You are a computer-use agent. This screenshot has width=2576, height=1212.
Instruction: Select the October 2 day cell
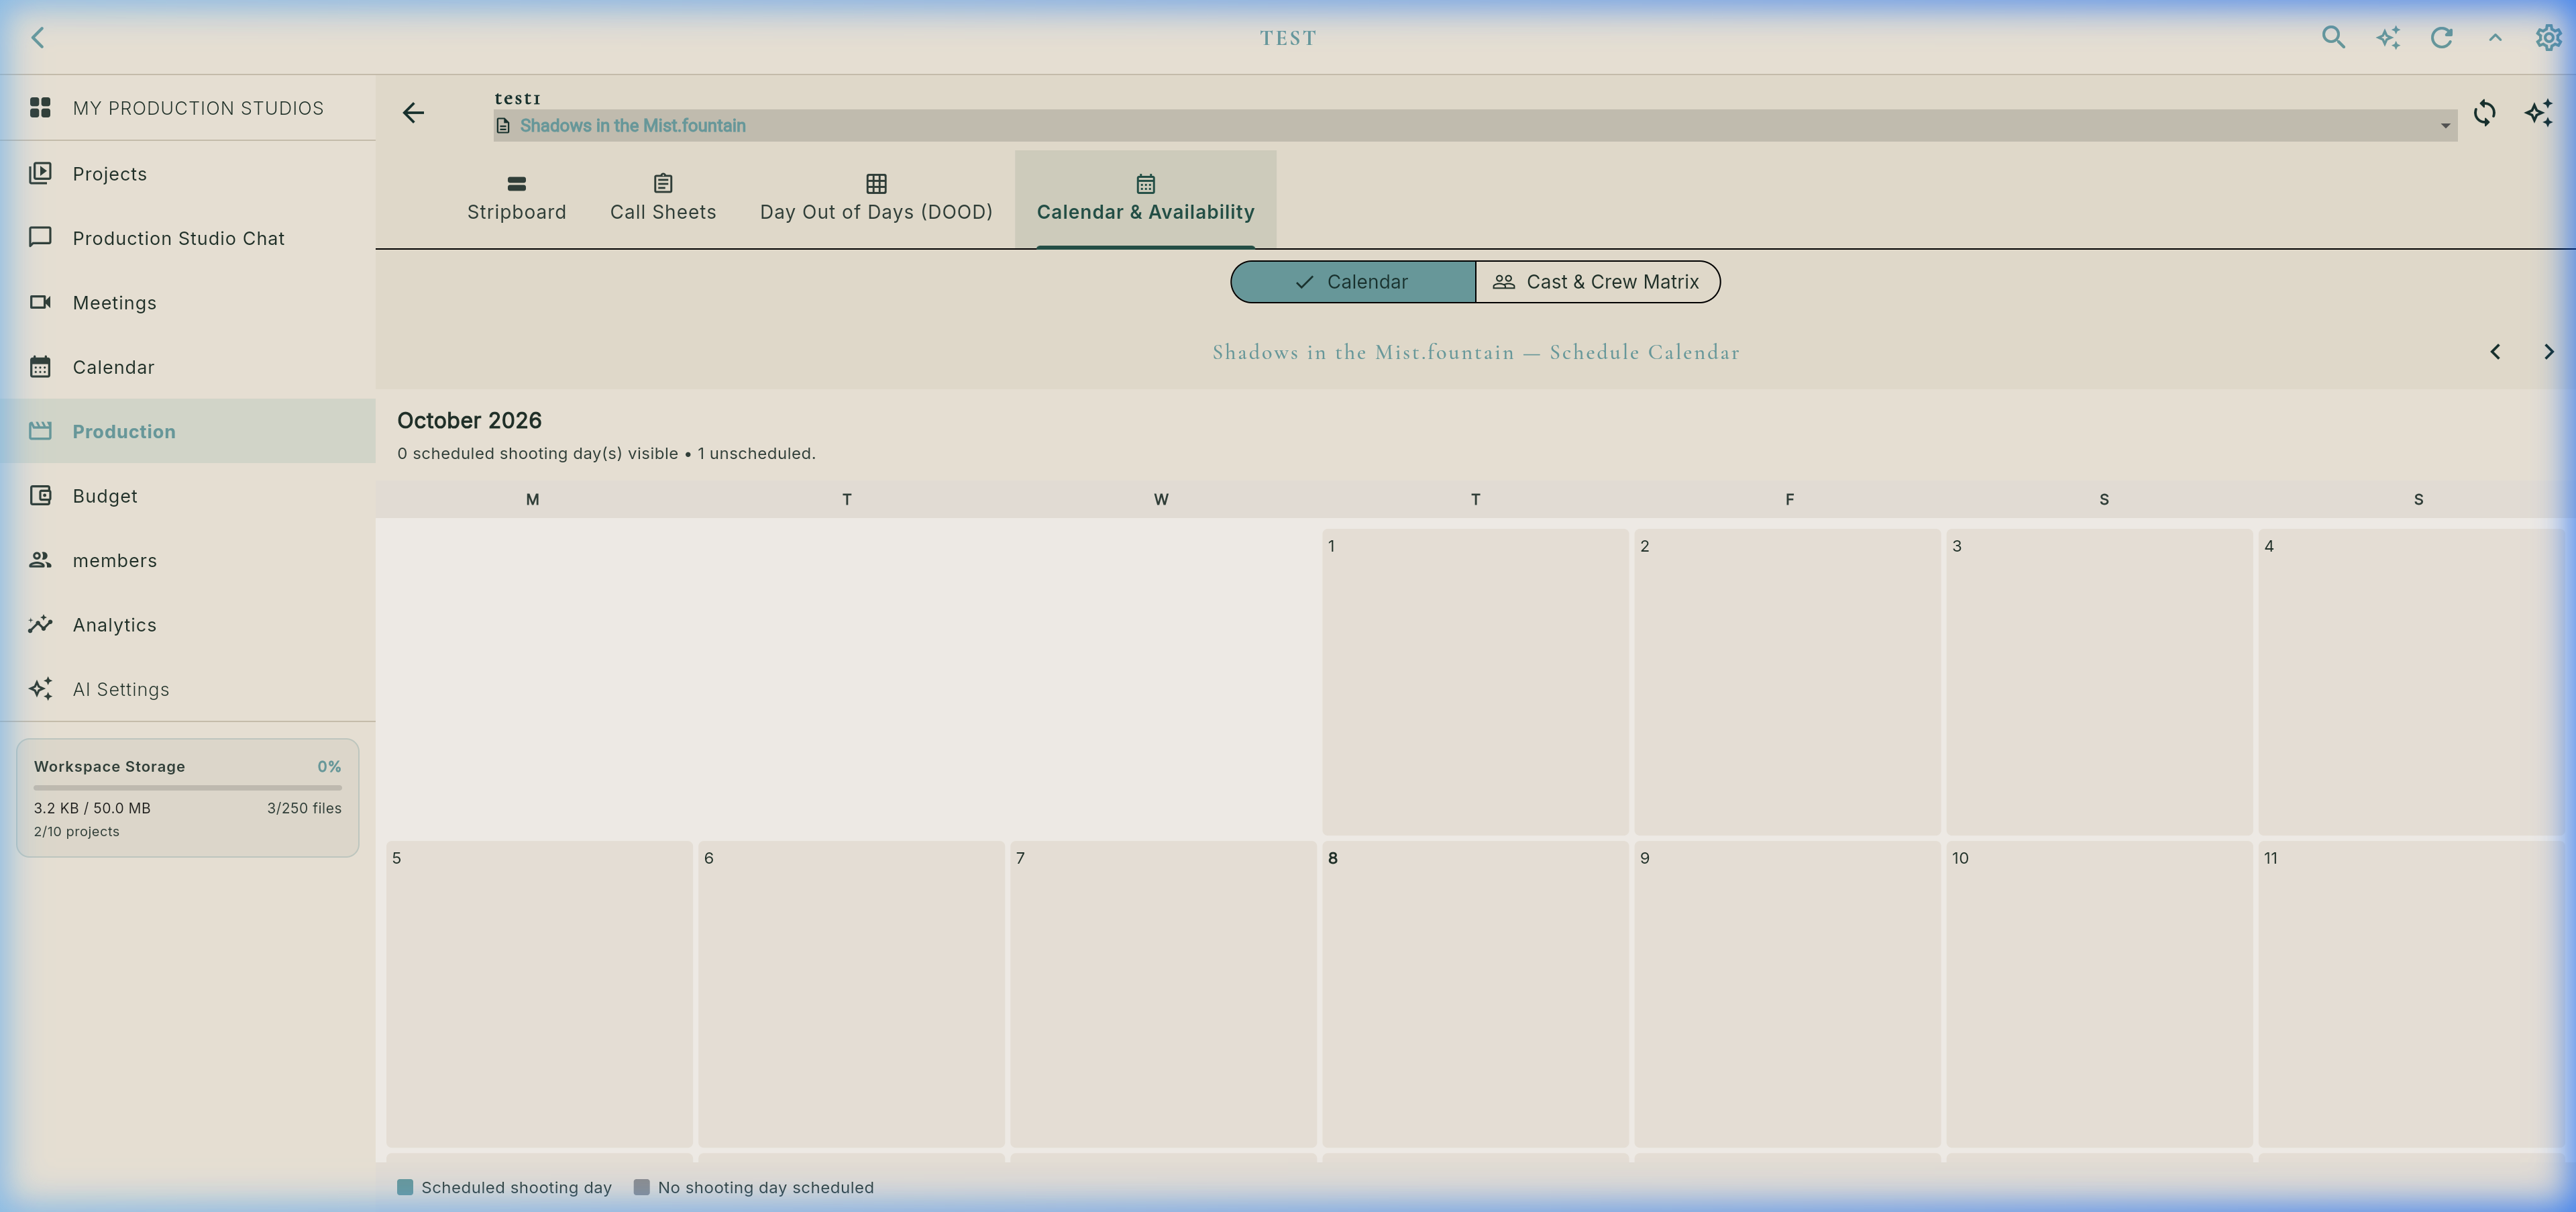[x=1787, y=682]
